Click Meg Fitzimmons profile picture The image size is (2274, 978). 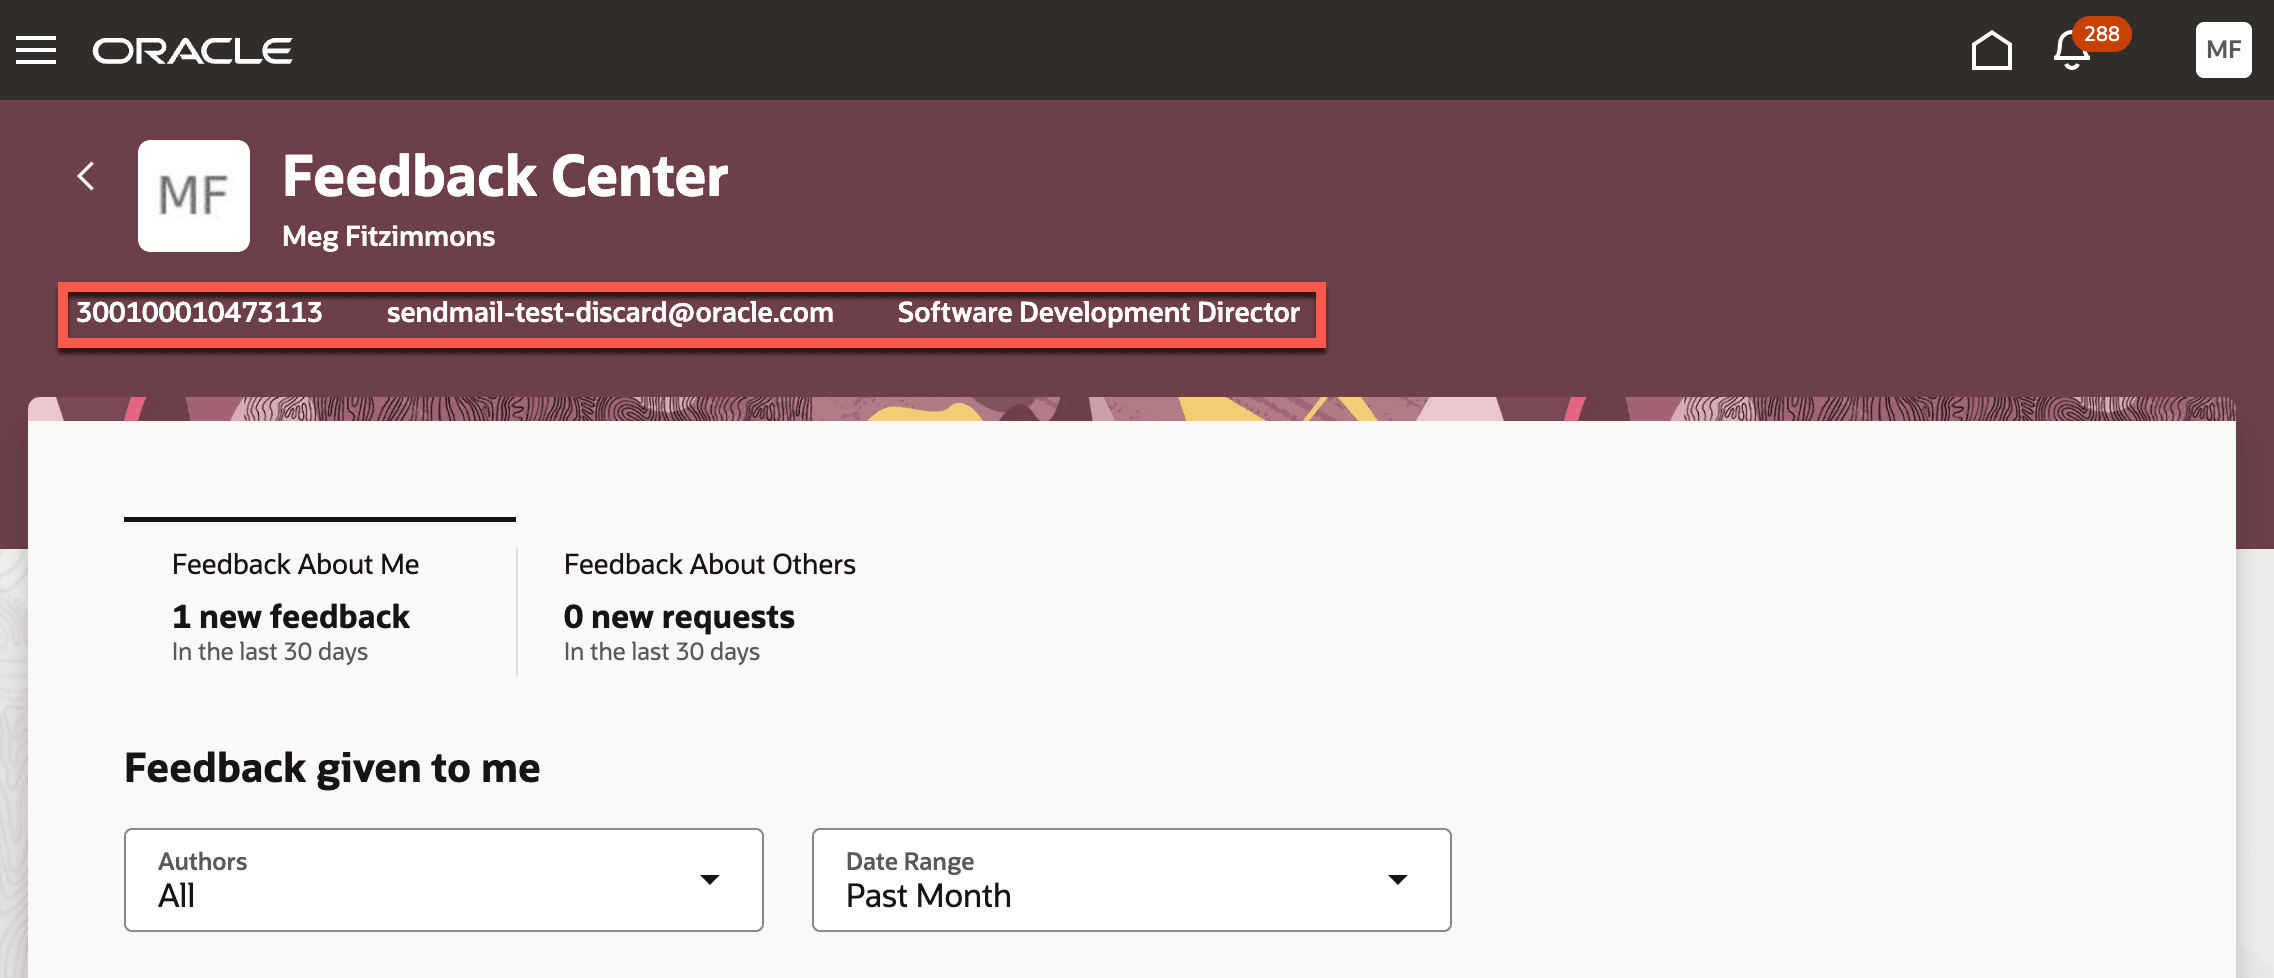(x=194, y=195)
